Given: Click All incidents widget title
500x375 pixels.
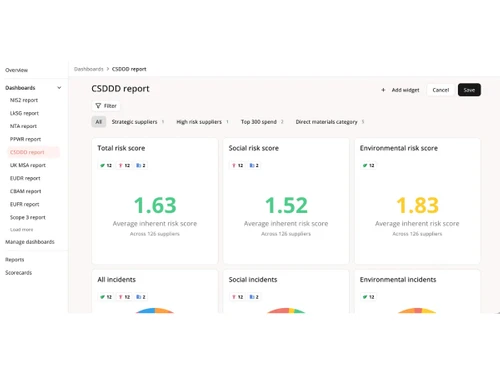Looking at the screenshot, I should [116, 279].
